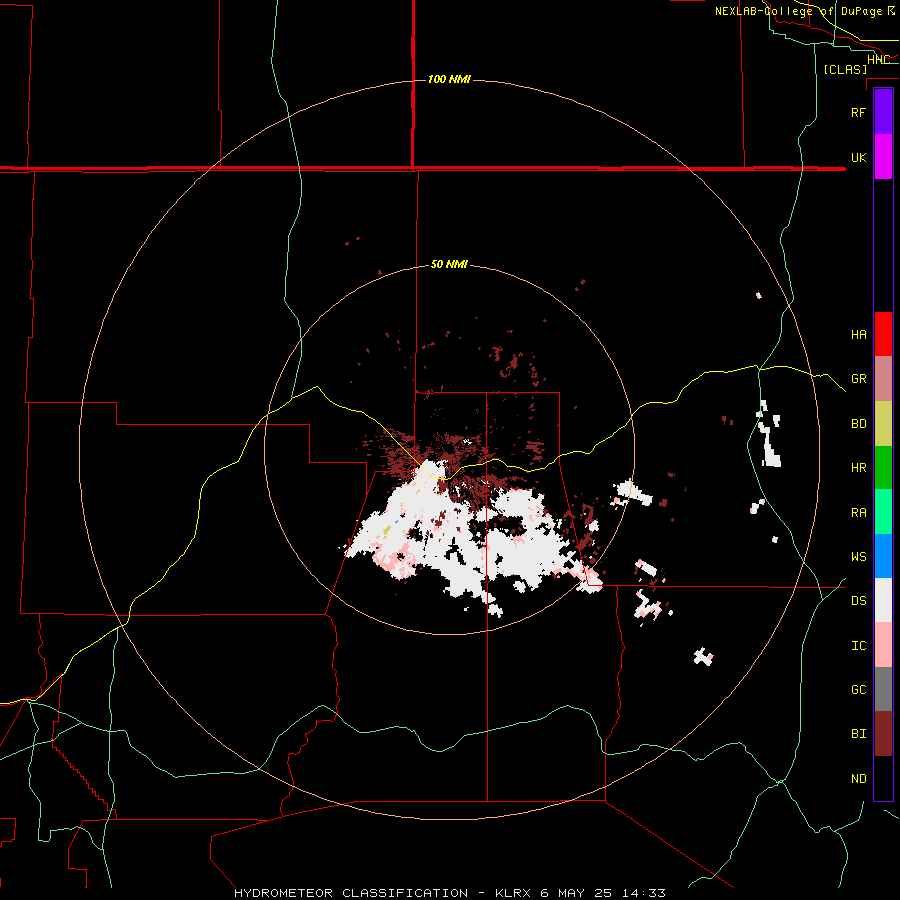
Task: Click the Hydrometeor Classification KLRX caption
Action: pos(449,893)
